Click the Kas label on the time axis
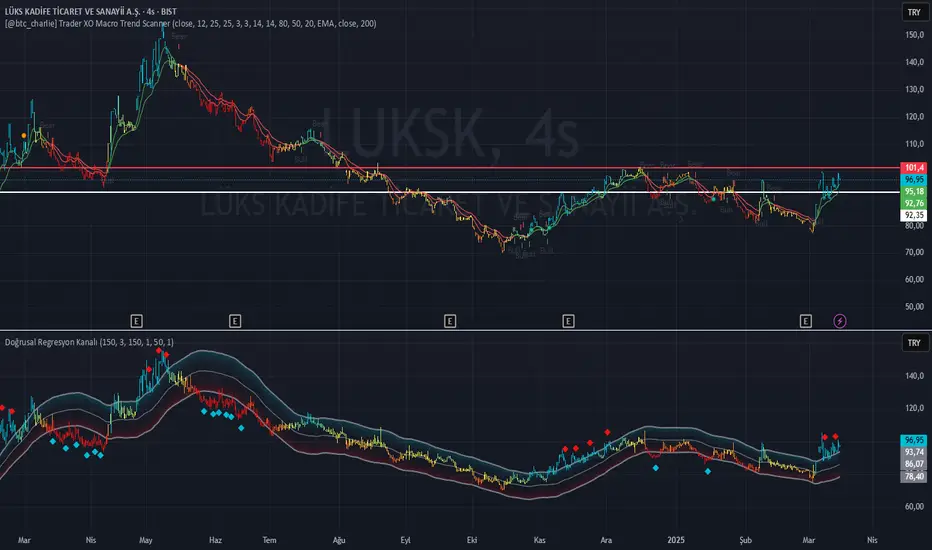The width and height of the screenshot is (932, 550). click(x=539, y=540)
